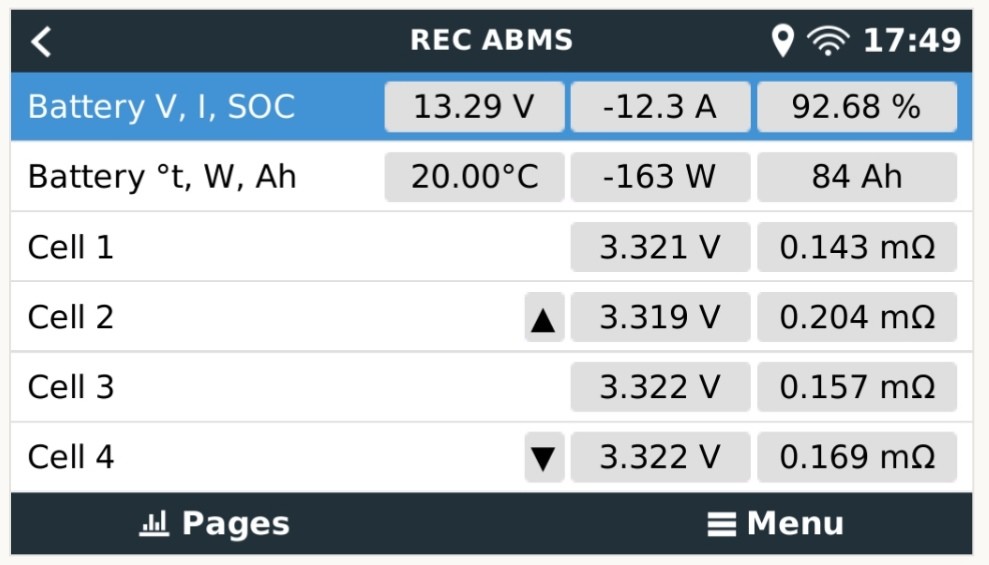Click the -163 W power value
Viewport: 989px width, 565px height.
point(660,177)
